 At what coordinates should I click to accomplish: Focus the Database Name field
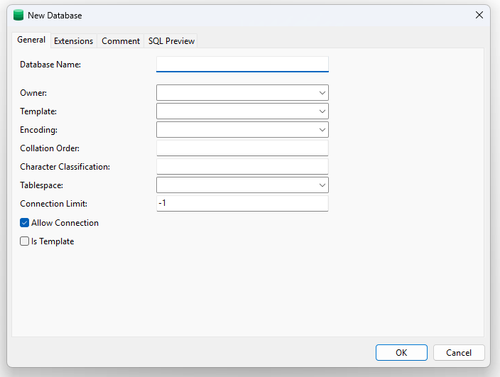(x=242, y=64)
